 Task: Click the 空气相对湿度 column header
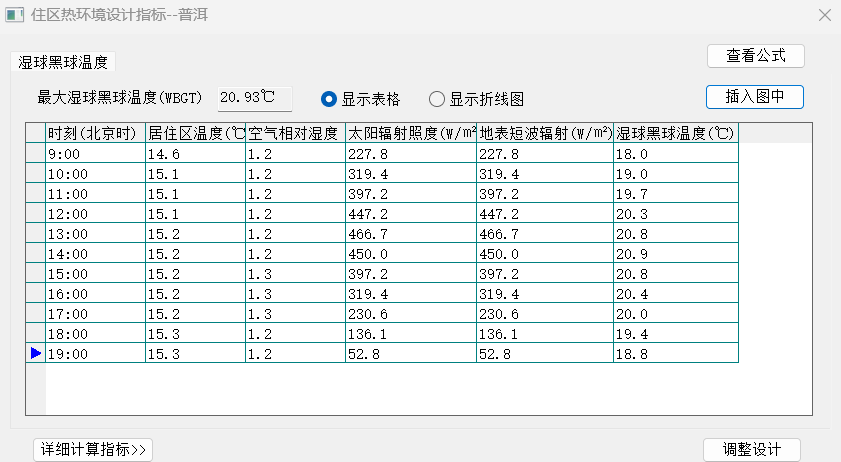click(x=295, y=133)
